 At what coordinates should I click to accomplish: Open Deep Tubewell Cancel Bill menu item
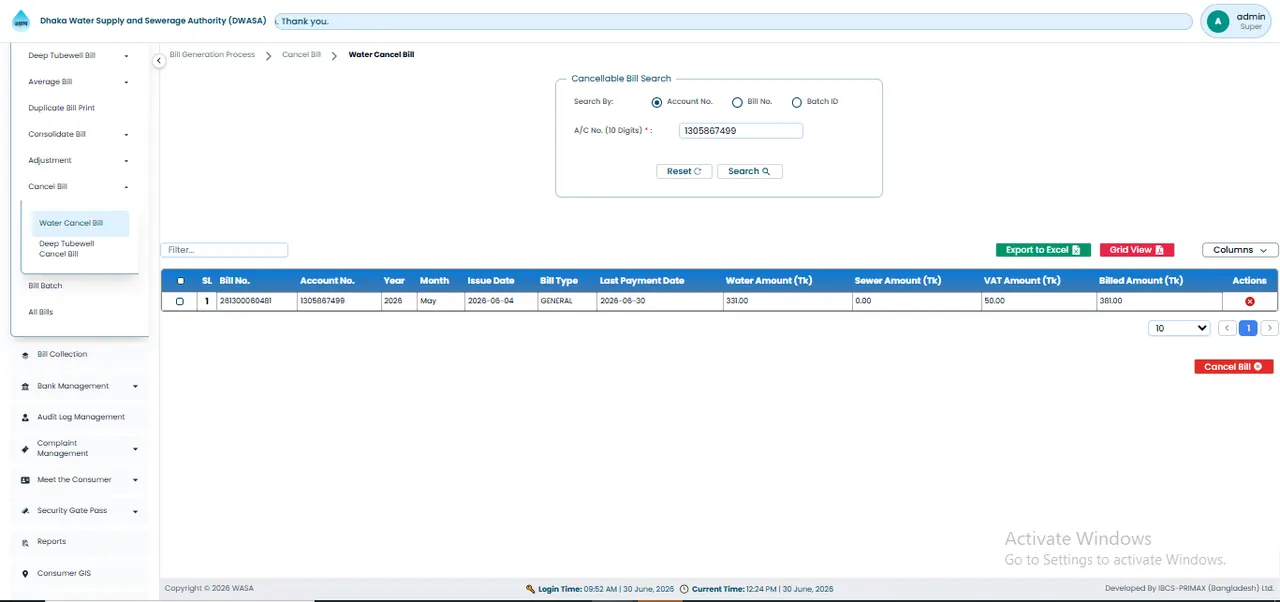67,249
